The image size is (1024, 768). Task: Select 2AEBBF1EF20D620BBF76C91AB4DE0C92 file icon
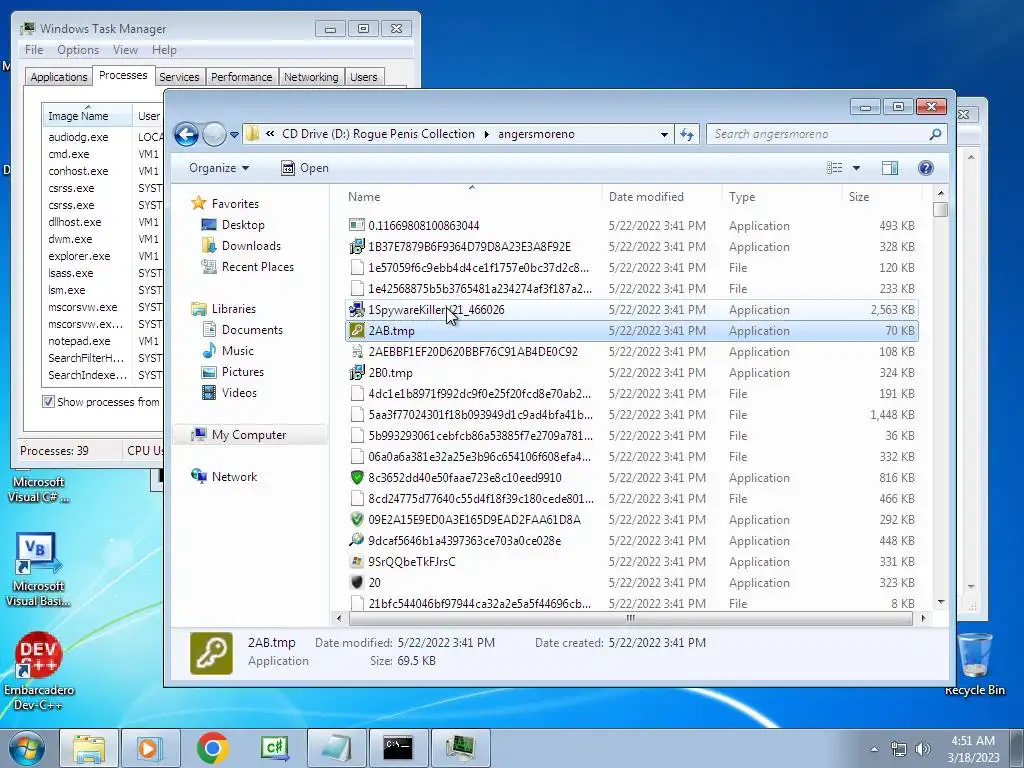click(x=357, y=351)
